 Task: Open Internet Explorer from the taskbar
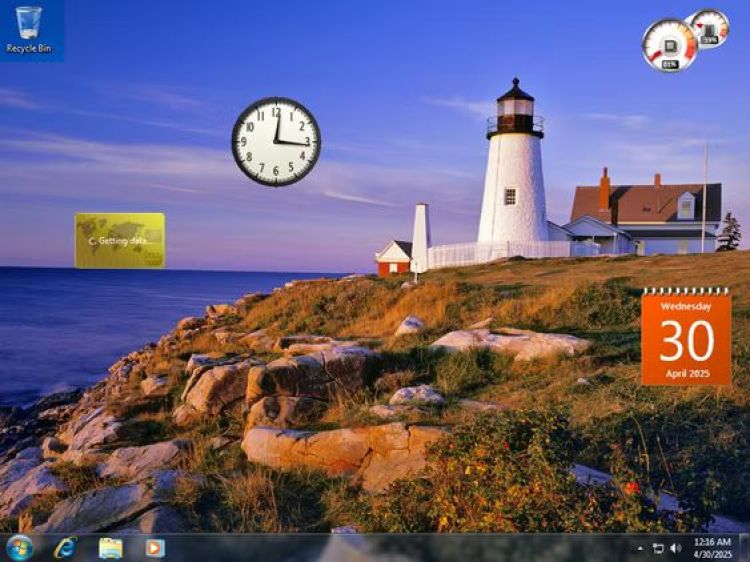66,547
